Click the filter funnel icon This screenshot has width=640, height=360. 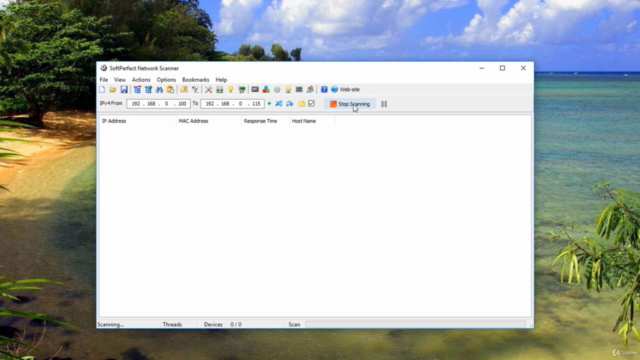click(195, 89)
